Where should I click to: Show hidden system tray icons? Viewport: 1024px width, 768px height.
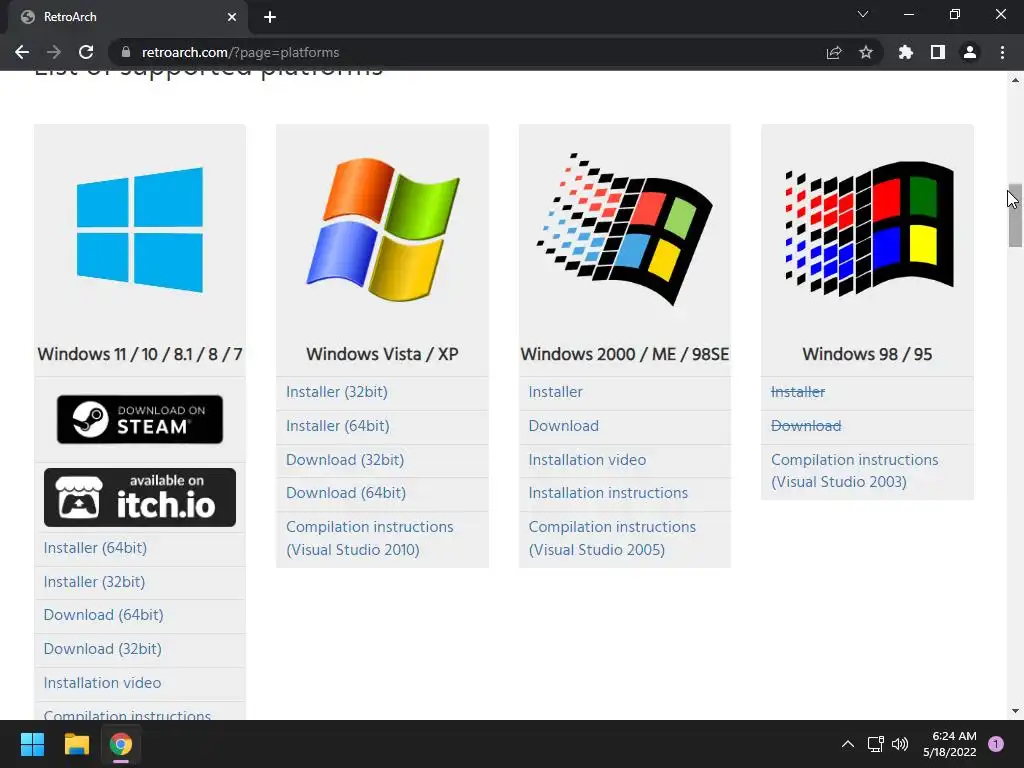tap(848, 744)
